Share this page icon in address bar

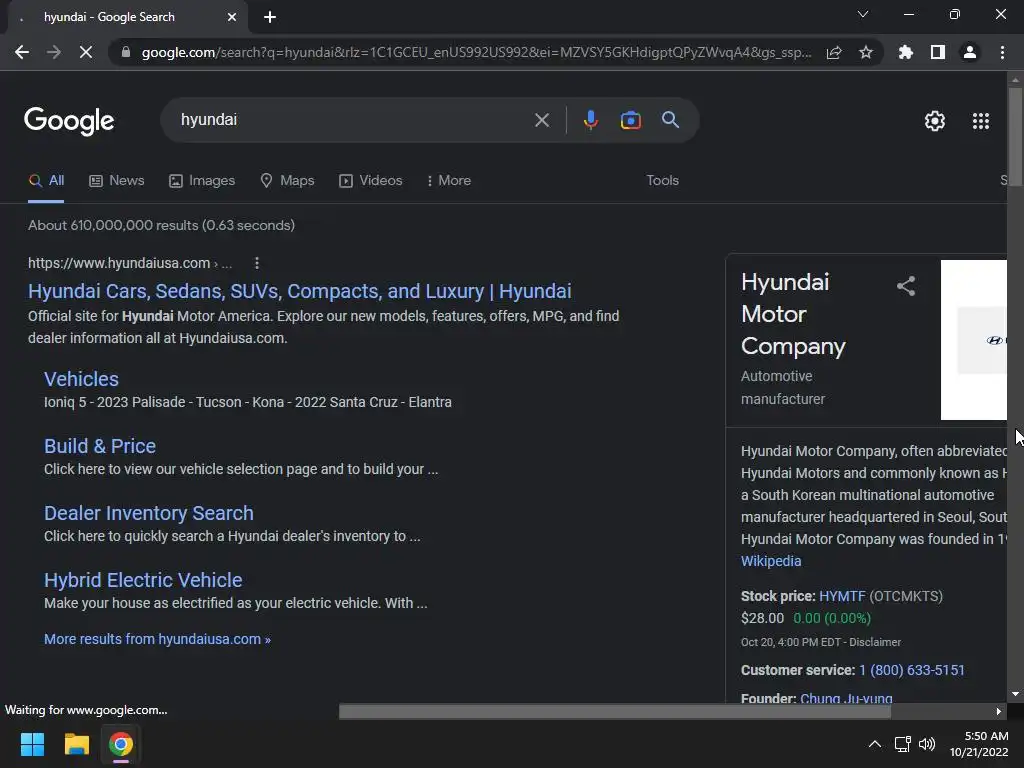click(834, 52)
